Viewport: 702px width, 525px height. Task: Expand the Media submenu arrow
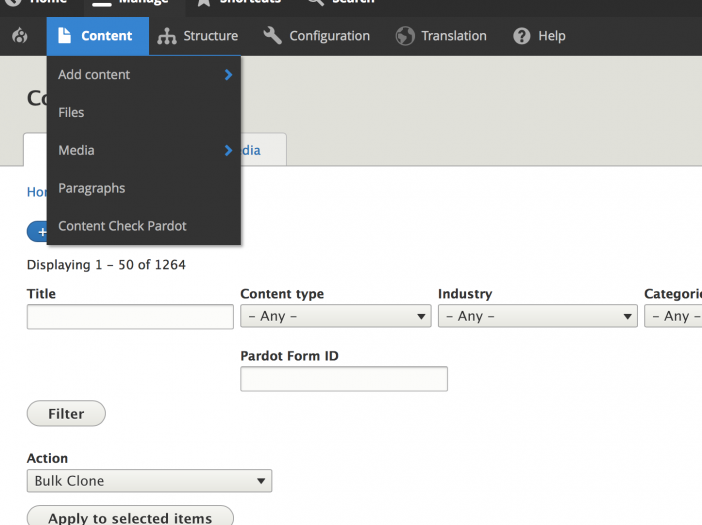coord(229,151)
